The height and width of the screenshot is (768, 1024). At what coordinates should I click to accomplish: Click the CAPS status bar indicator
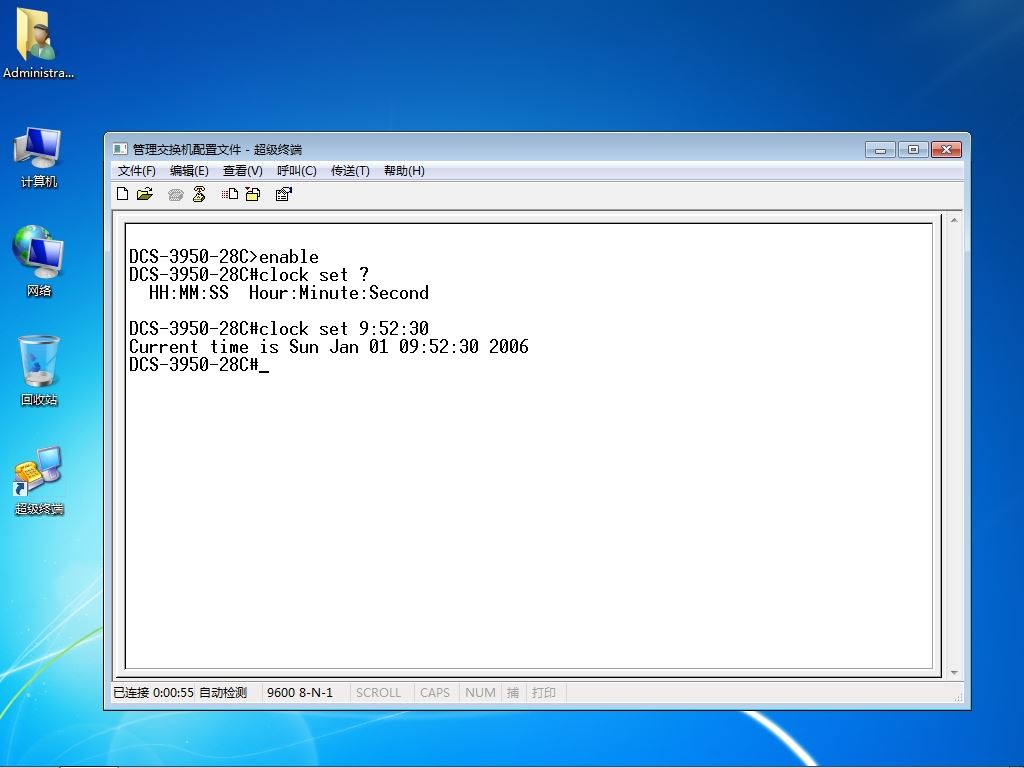pyautogui.click(x=435, y=692)
